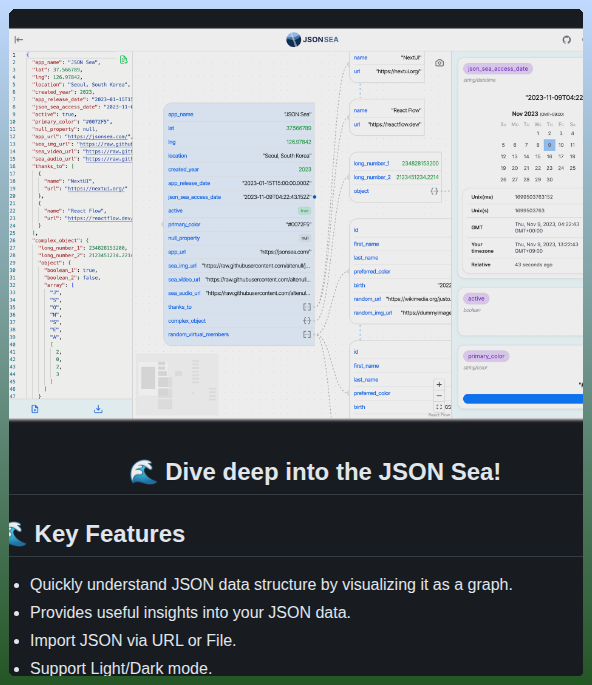Click the blue primary_color preview bar
This screenshot has height=685, width=592.
pyautogui.click(x=523, y=398)
